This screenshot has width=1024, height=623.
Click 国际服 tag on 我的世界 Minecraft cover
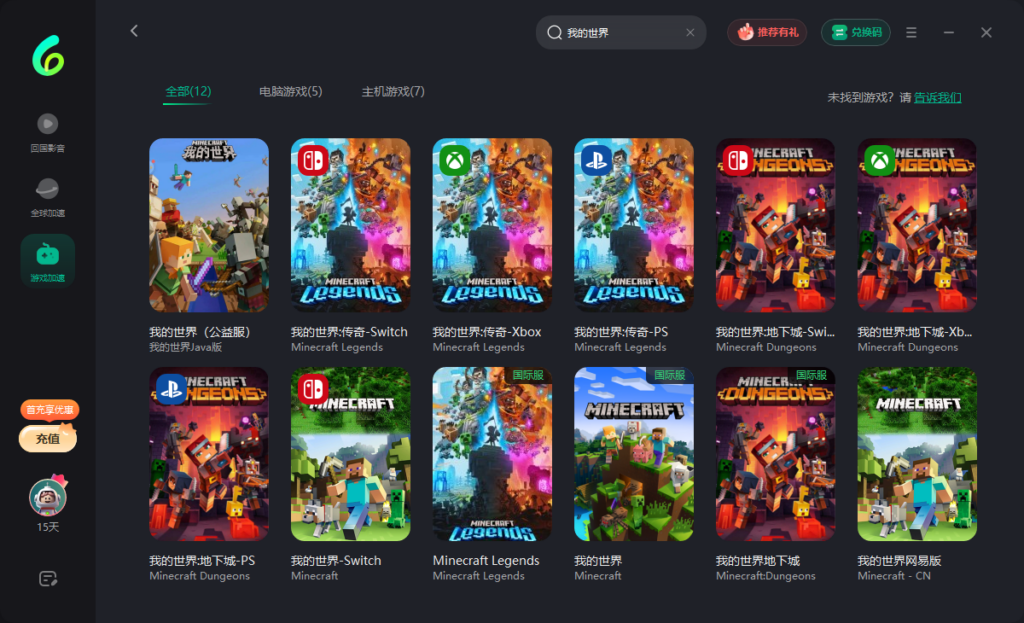pos(670,375)
